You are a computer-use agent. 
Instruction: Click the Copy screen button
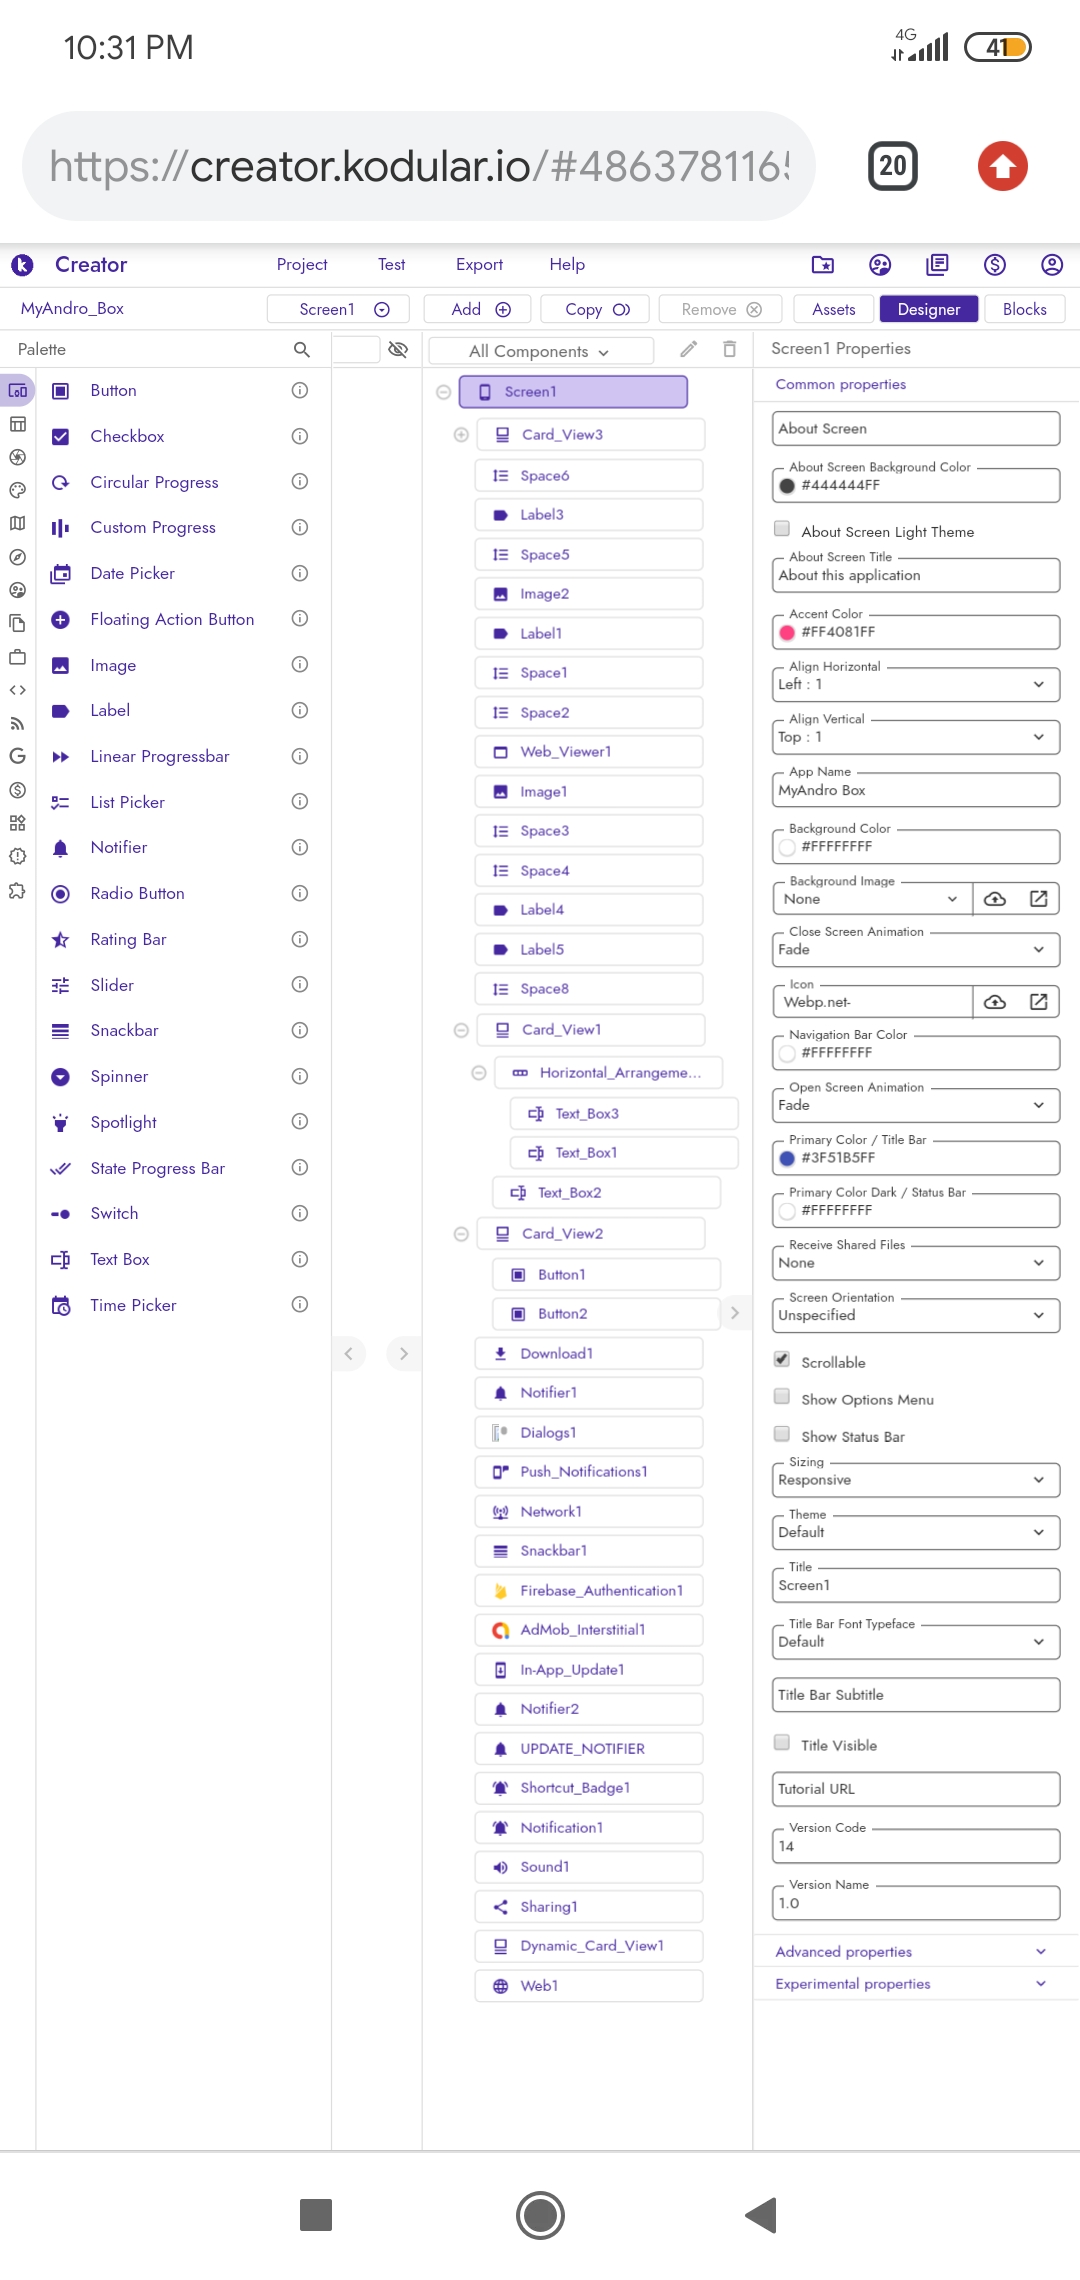pos(595,309)
